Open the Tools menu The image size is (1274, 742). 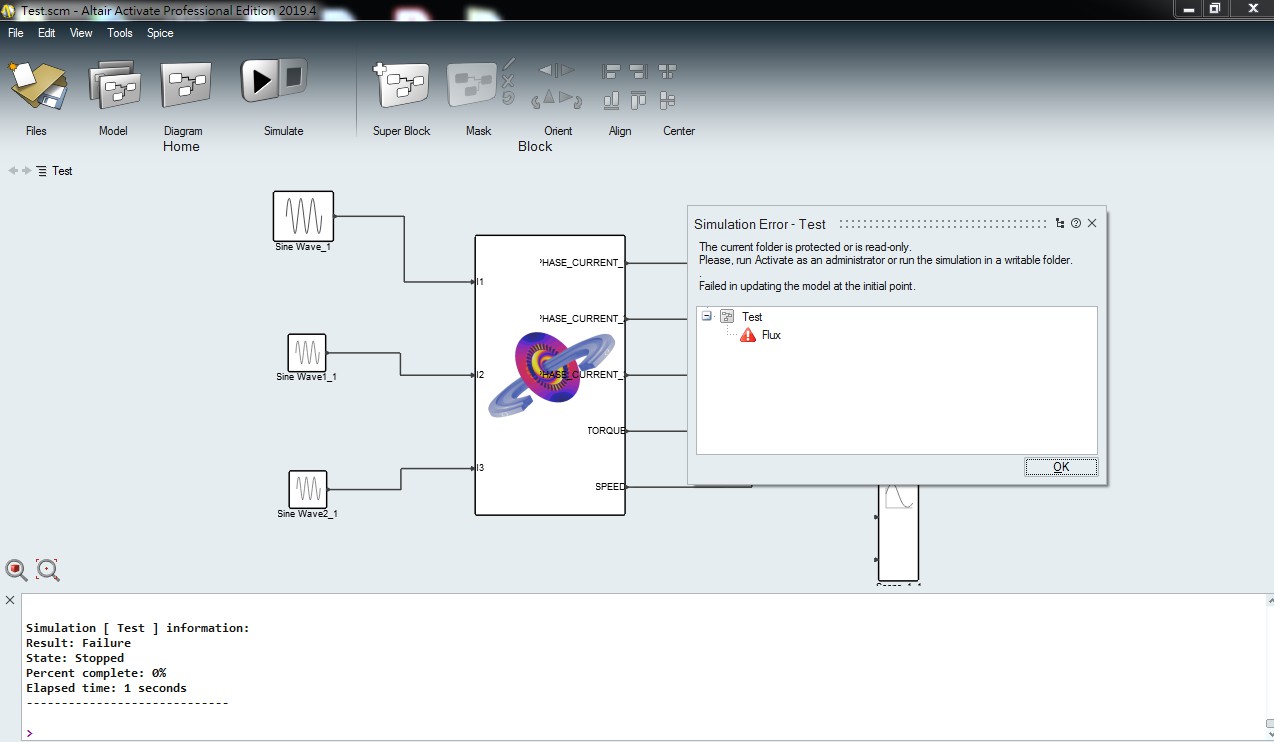(120, 33)
